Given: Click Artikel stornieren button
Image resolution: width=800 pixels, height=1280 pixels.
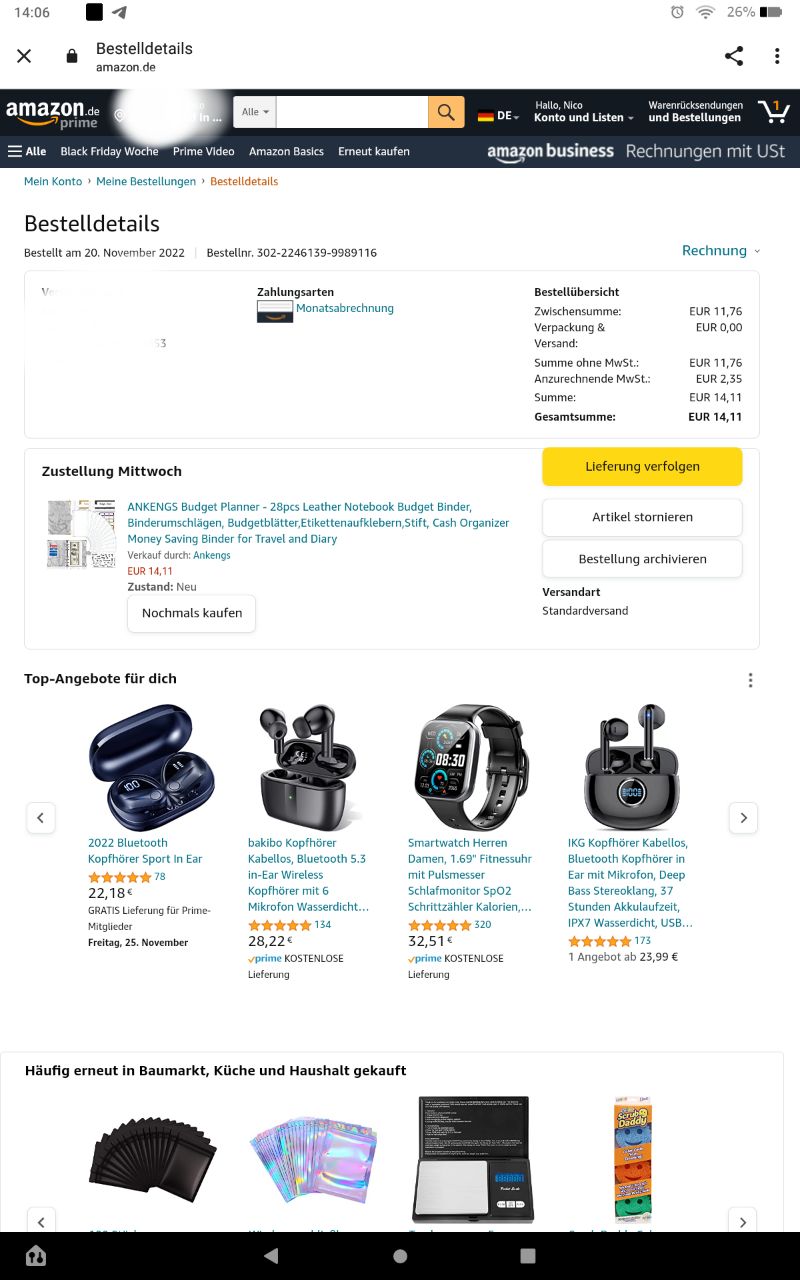Looking at the screenshot, I should click(x=642, y=517).
